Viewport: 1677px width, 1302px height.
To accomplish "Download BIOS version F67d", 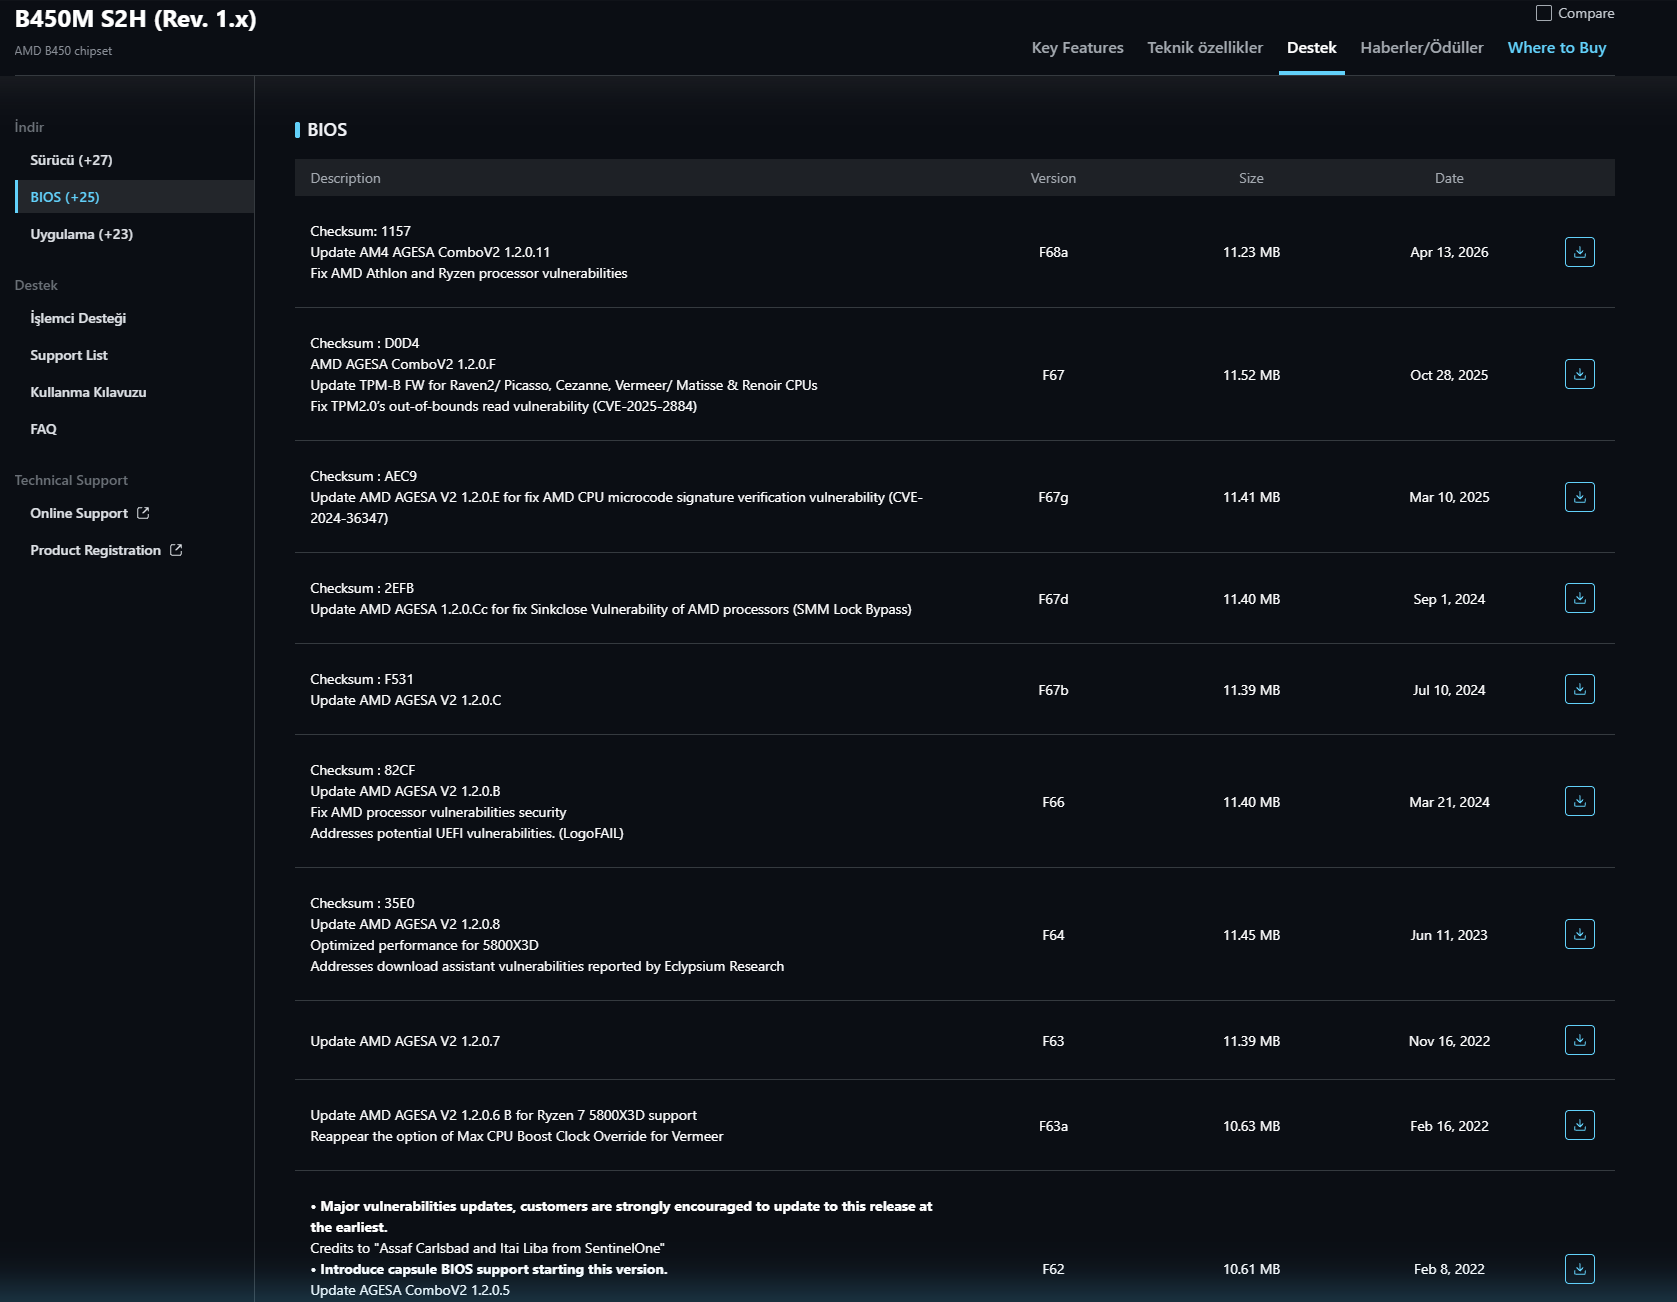I will click(1579, 598).
